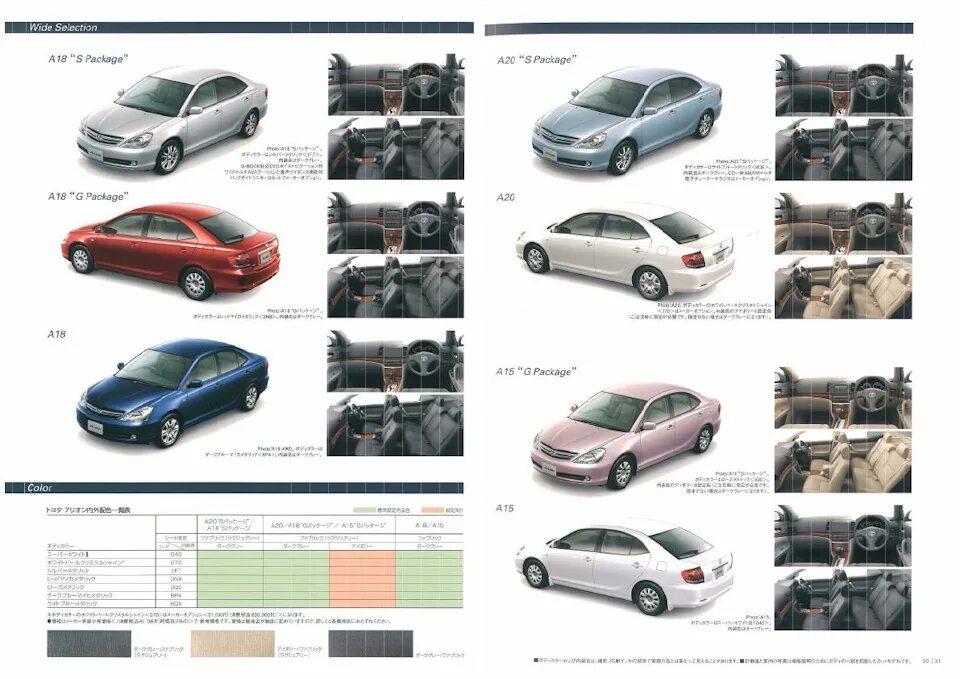Click the silver A18 "S Package" car photo

pyautogui.click(x=173, y=121)
